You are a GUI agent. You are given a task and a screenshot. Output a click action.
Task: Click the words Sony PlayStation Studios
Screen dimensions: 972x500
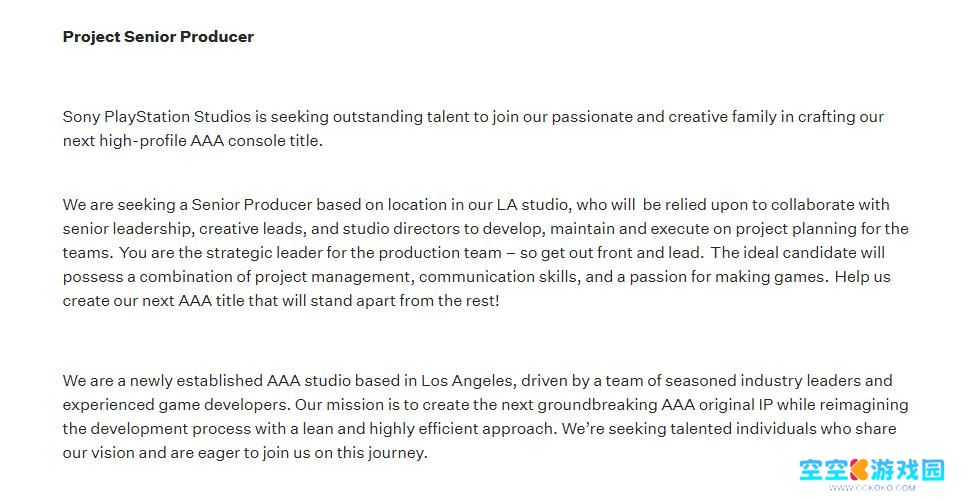(157, 116)
